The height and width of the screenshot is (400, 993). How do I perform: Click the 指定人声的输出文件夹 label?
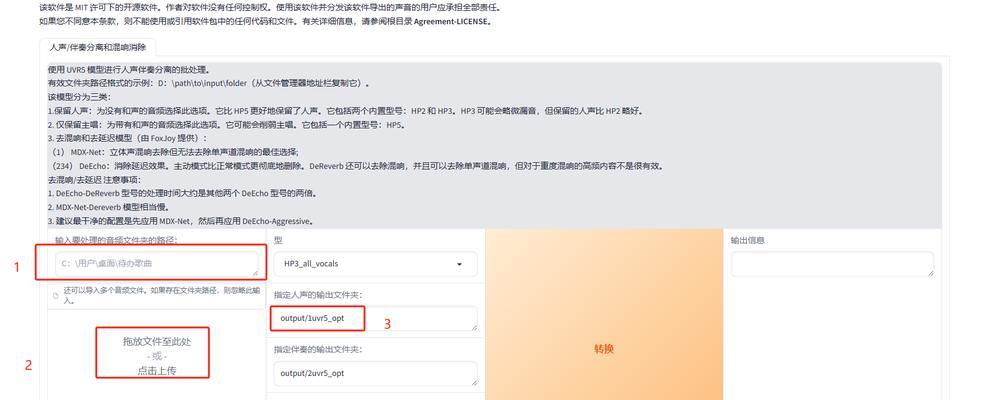coord(318,295)
